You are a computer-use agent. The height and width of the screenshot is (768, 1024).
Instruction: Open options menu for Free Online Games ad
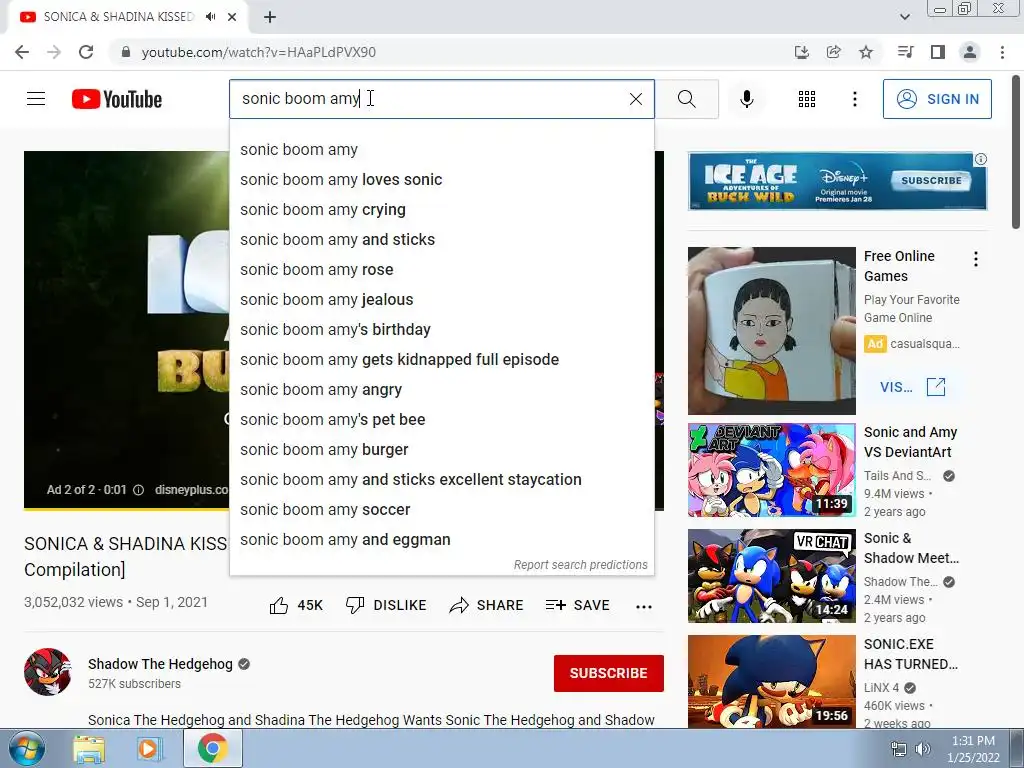976,259
